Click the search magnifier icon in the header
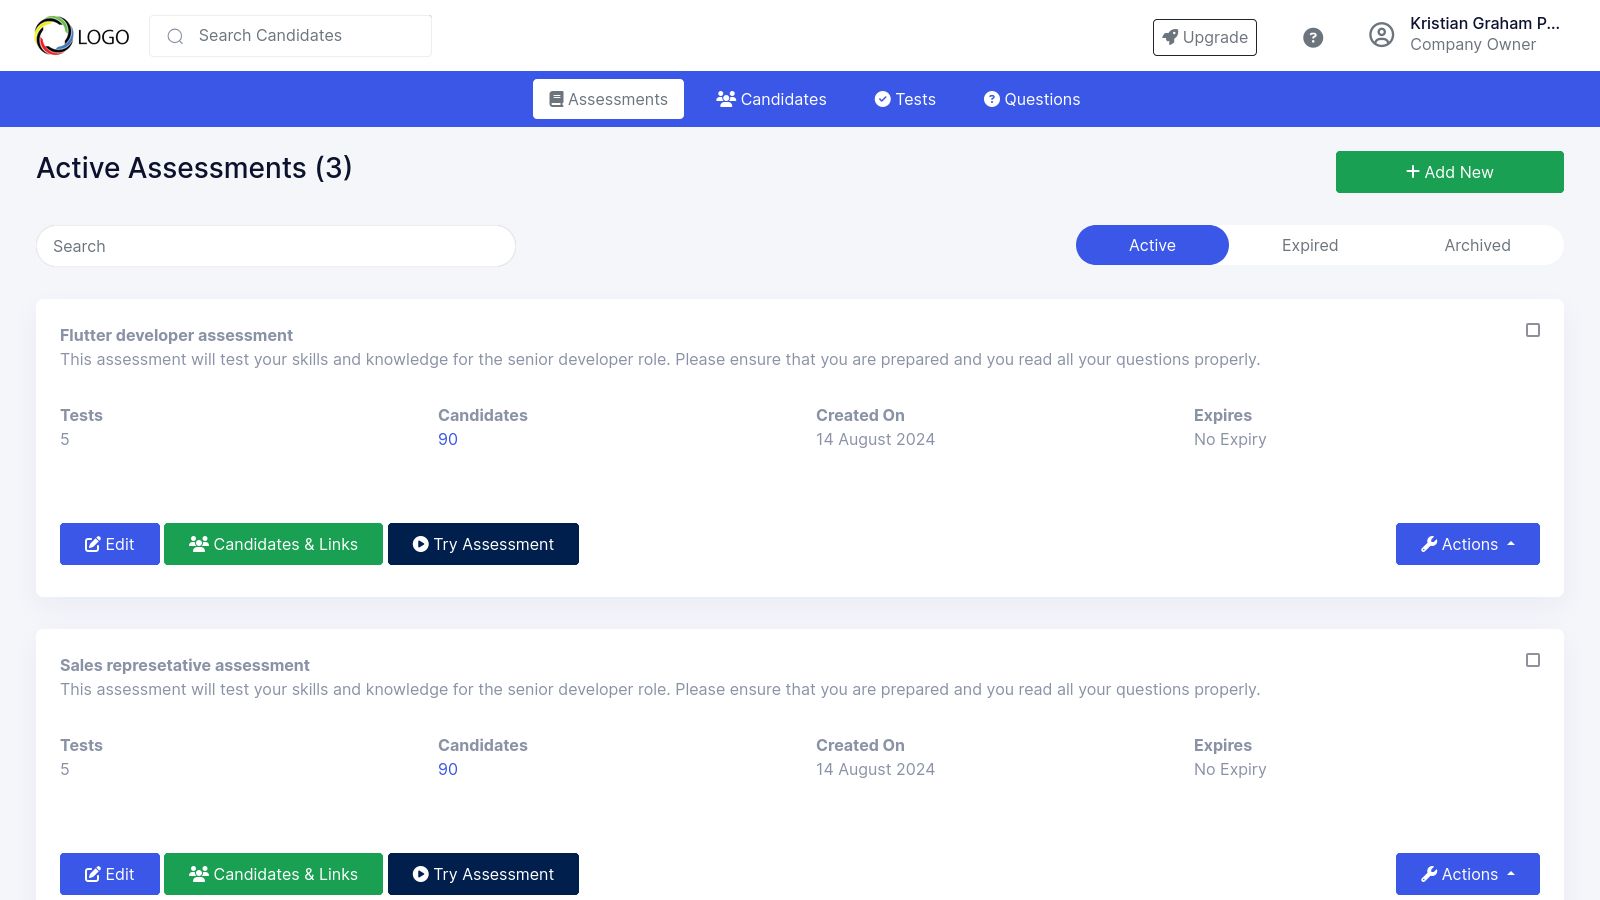The image size is (1600, 900). pos(176,36)
